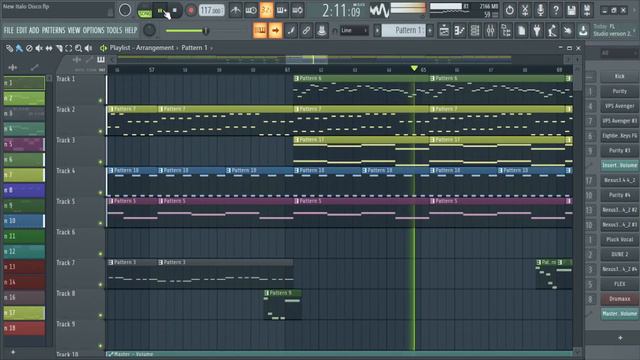Viewport: 640px width, 360px height.
Task: Click the Pattern 1 selector
Action: click(x=403, y=31)
